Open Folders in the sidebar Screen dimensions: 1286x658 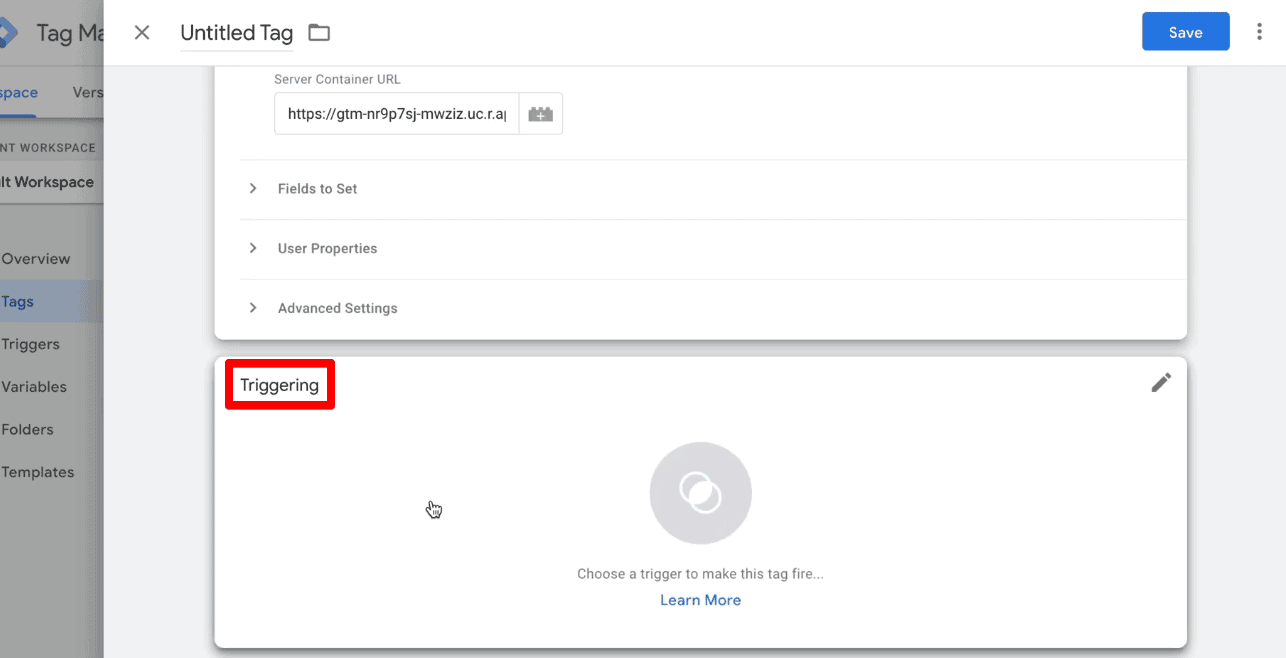point(28,430)
